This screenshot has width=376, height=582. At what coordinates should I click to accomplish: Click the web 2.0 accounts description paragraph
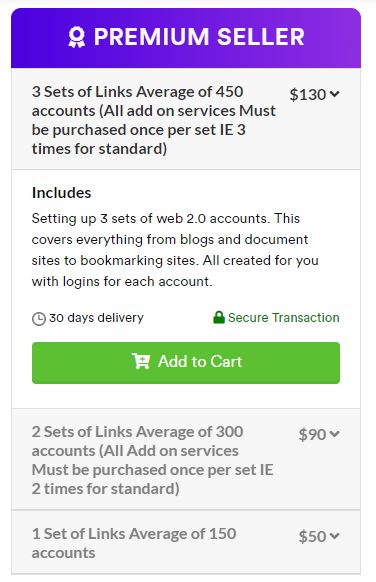point(175,250)
